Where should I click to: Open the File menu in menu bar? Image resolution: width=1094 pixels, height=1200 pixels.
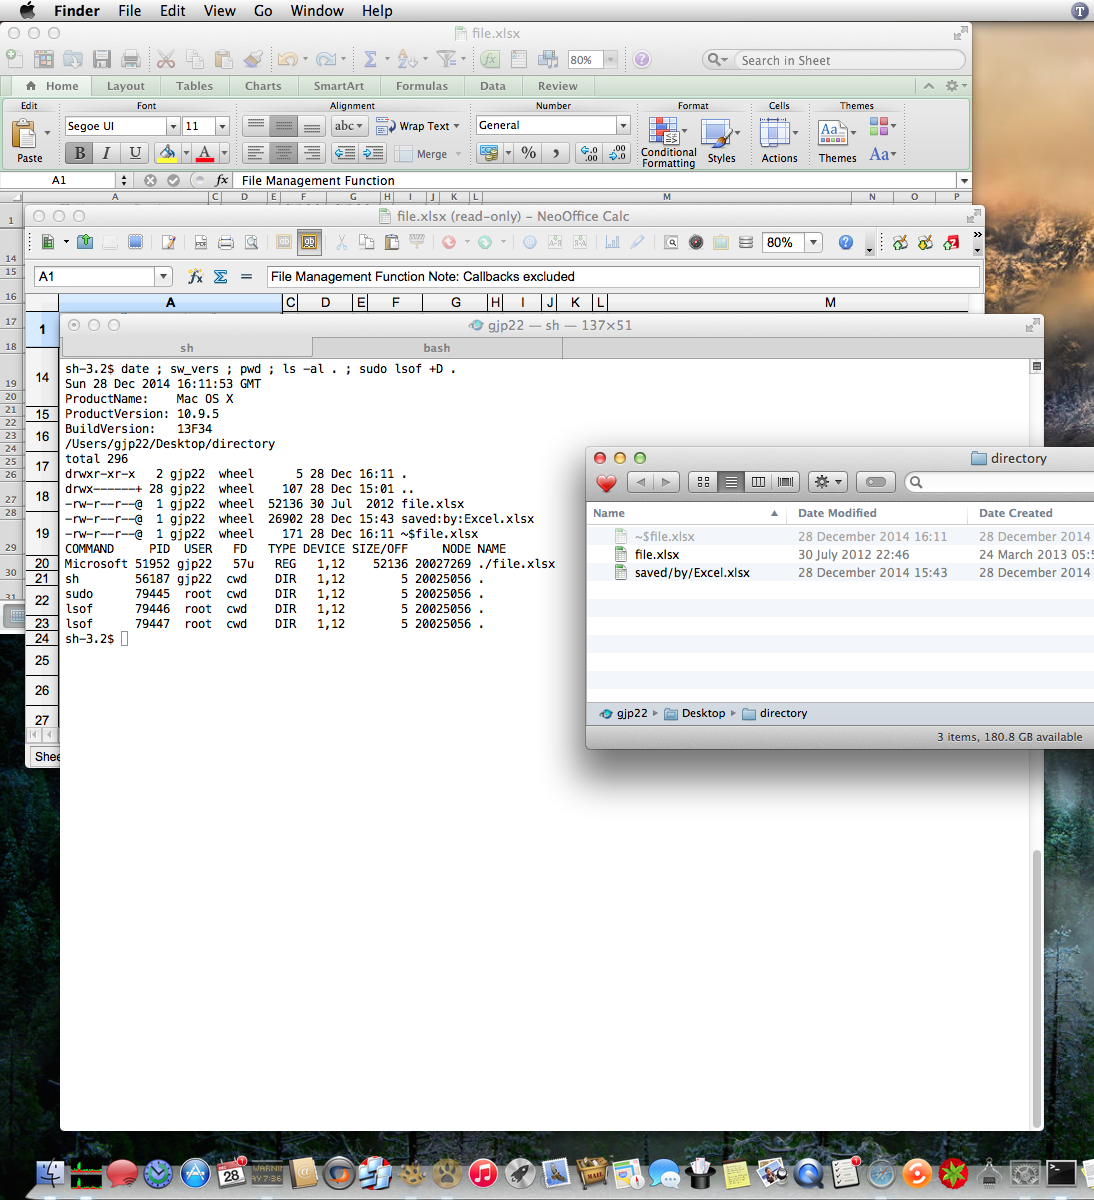(129, 11)
